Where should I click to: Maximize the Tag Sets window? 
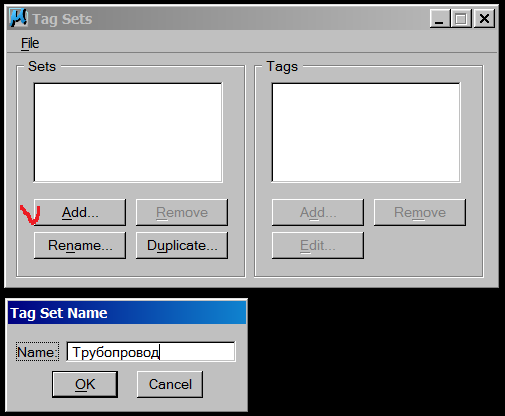(461, 18)
